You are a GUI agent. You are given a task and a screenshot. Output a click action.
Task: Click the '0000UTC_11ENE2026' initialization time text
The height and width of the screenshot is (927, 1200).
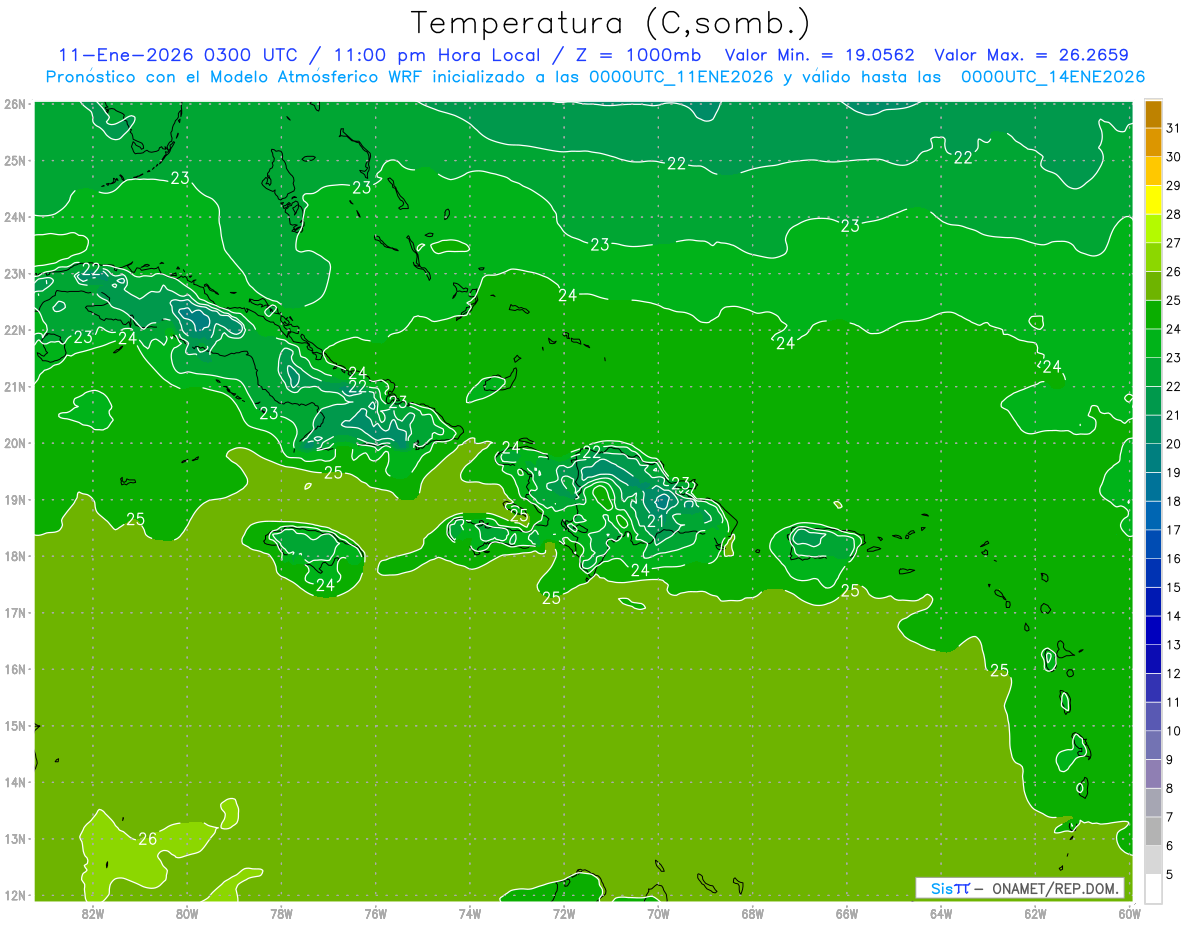click(x=681, y=77)
